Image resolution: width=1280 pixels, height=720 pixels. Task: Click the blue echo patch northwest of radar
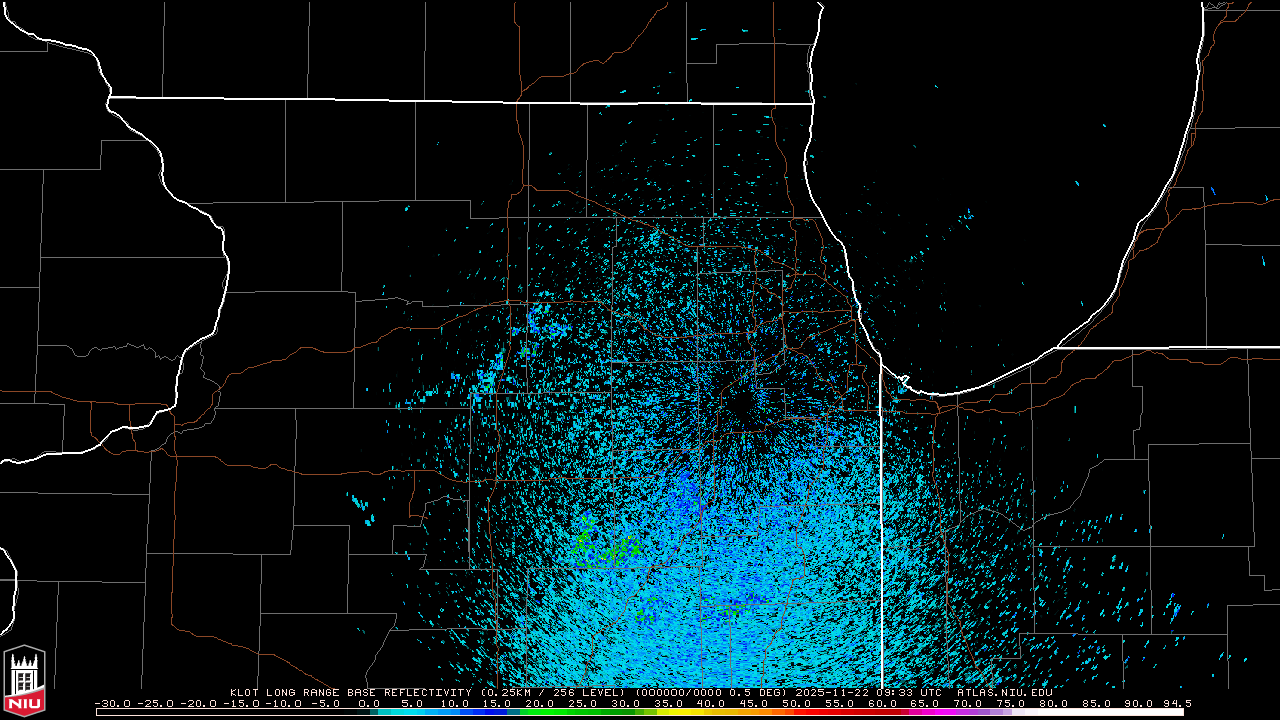click(540, 325)
